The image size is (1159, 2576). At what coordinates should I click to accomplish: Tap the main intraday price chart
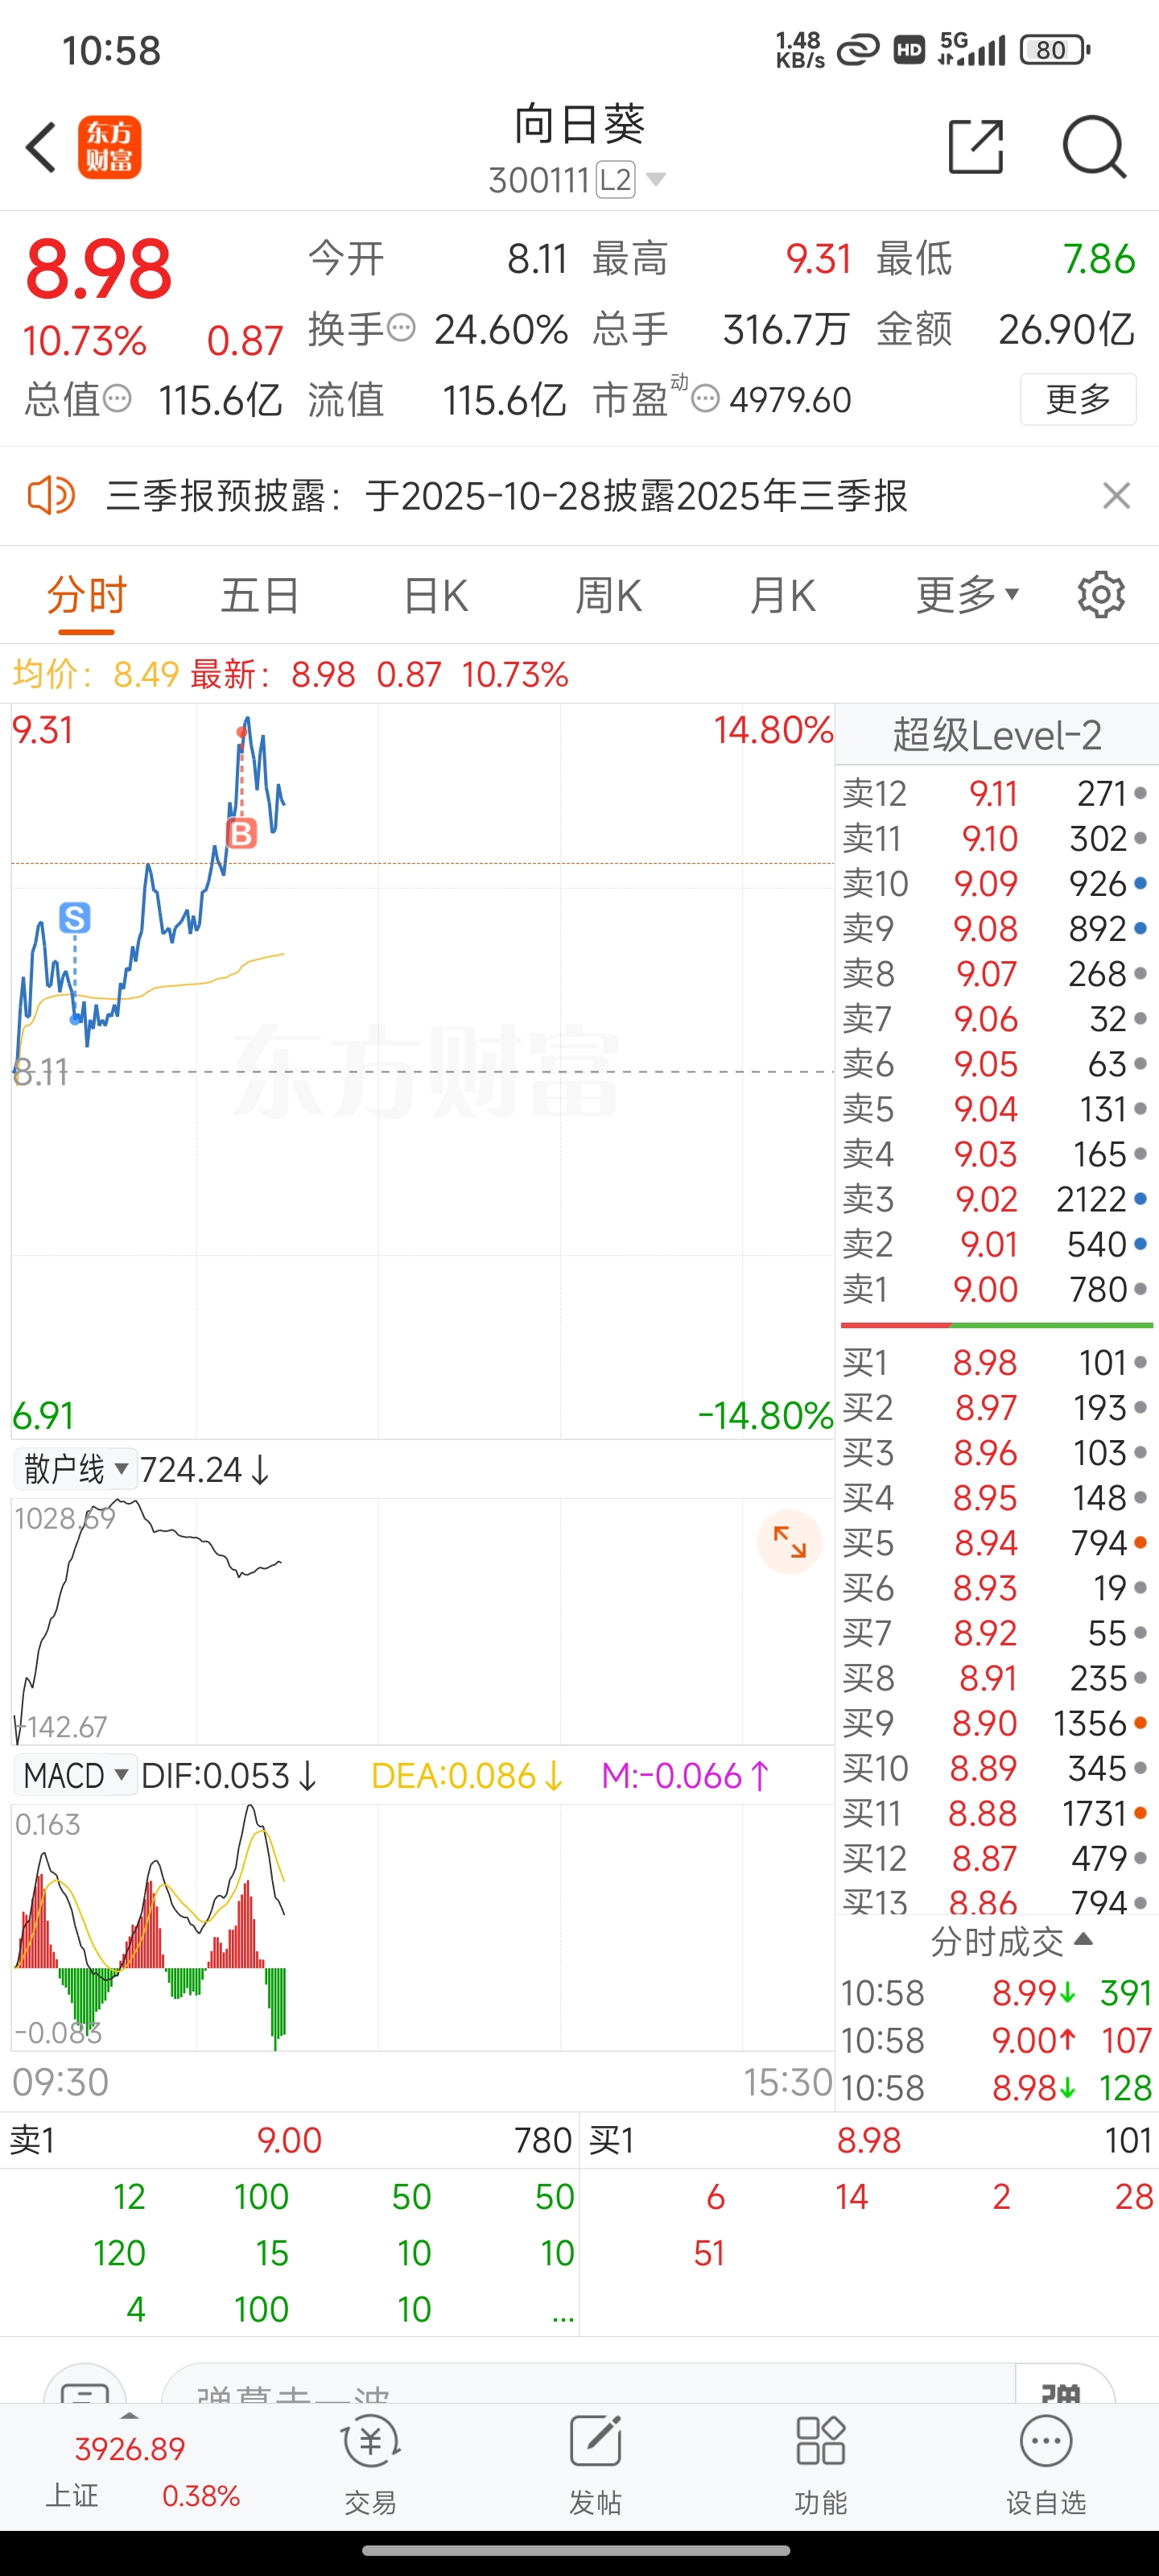point(422,1071)
